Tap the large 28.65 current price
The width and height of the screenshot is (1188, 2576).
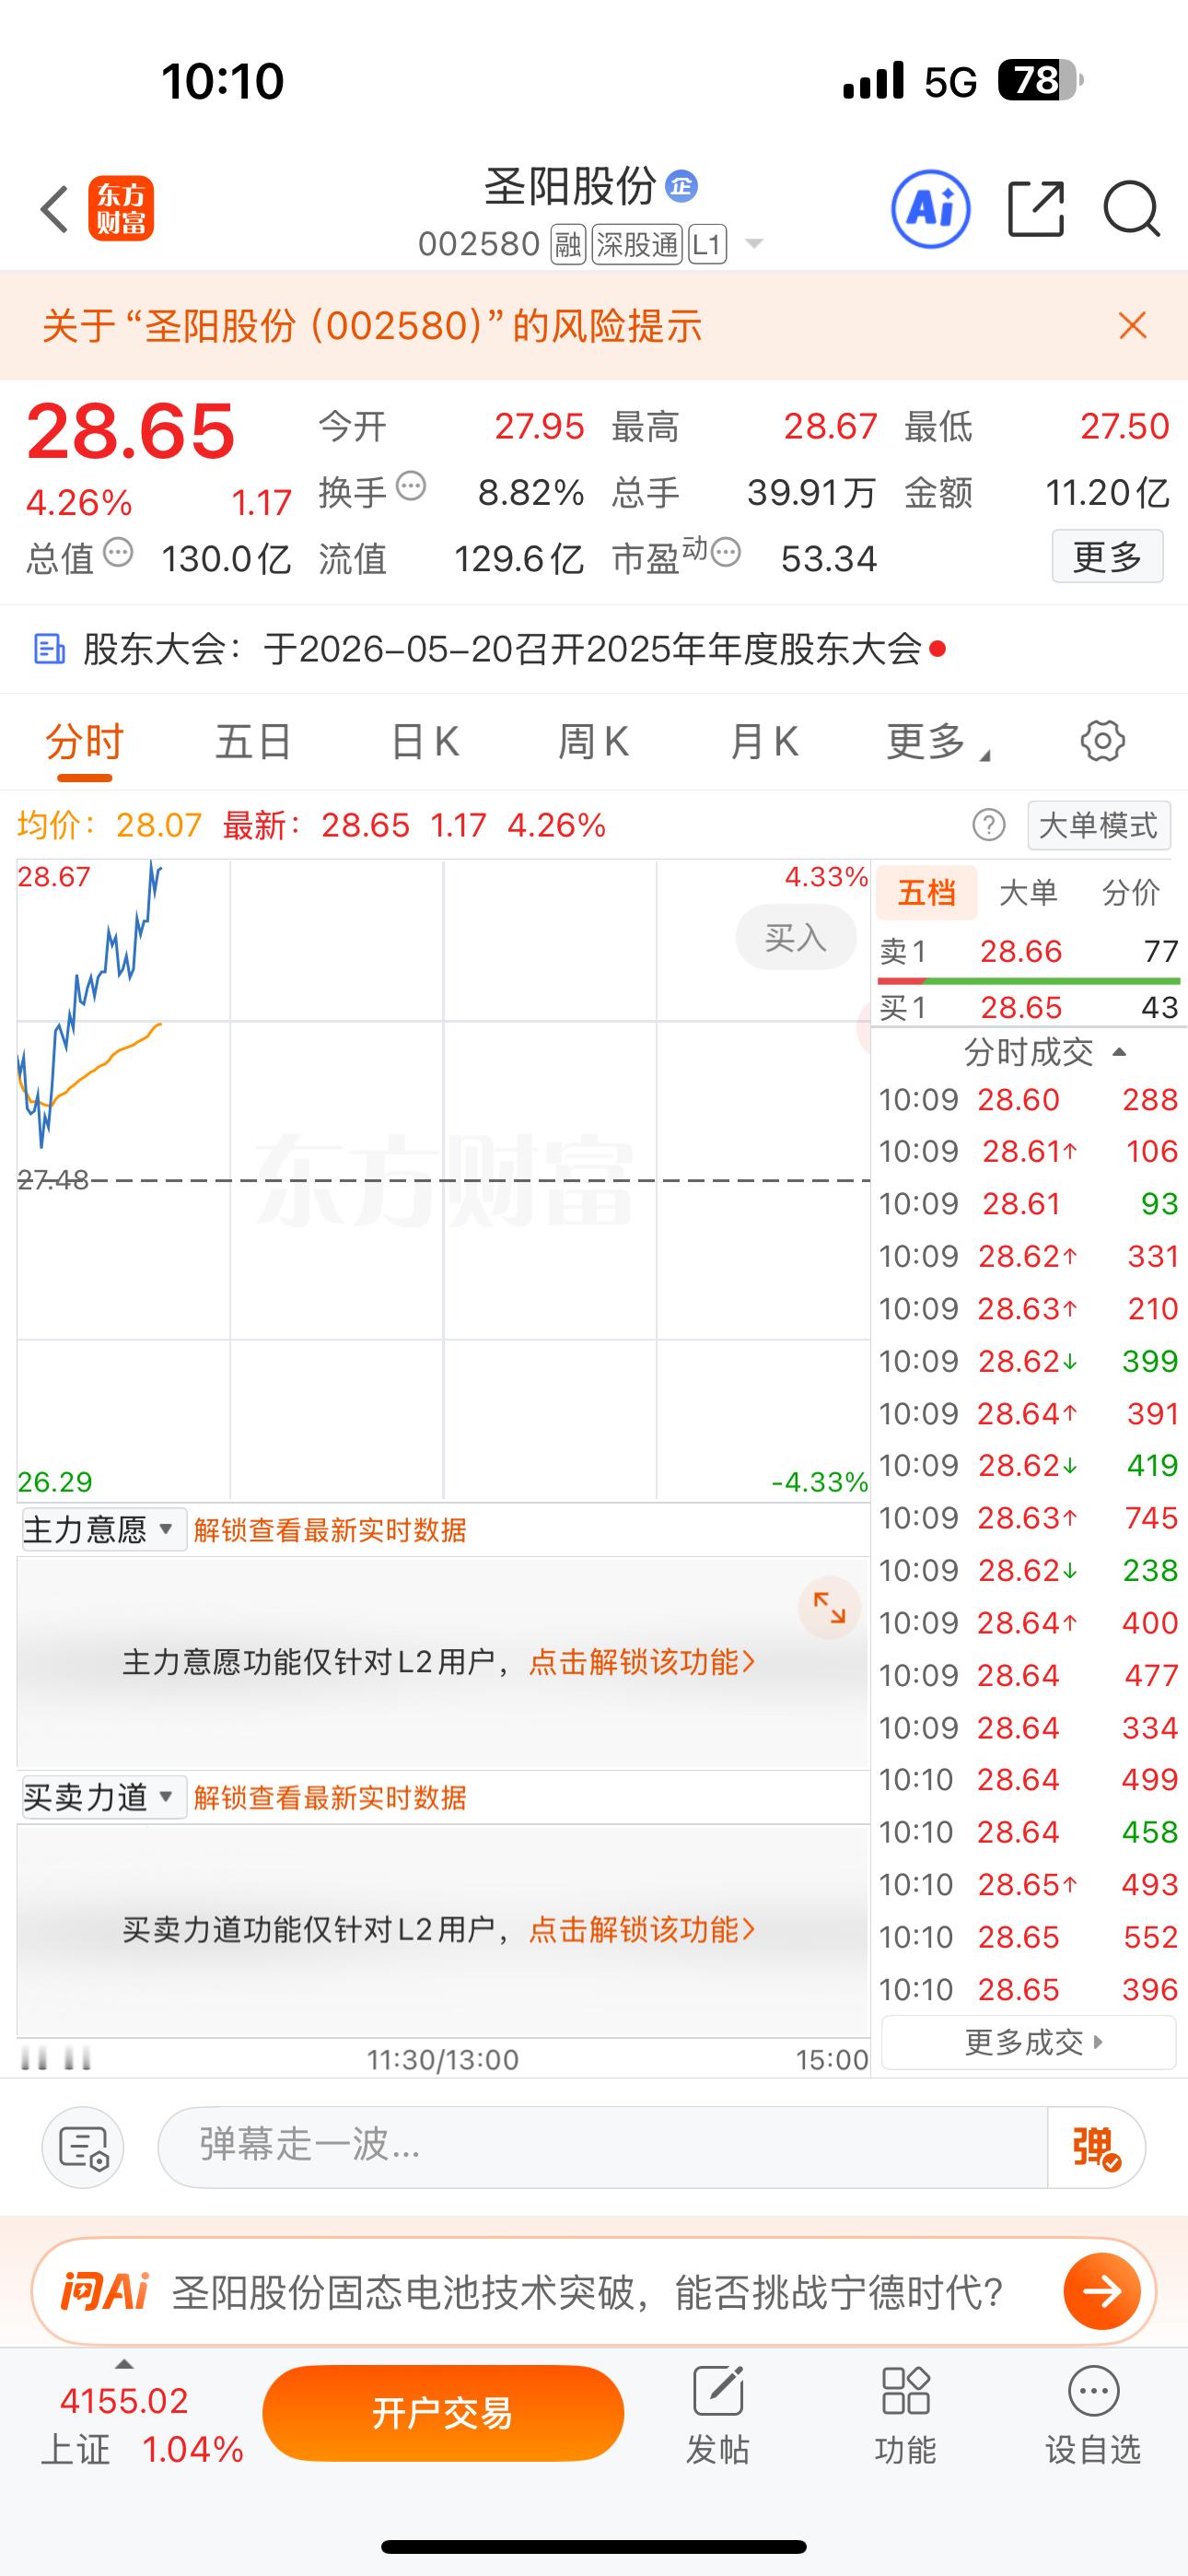point(130,431)
